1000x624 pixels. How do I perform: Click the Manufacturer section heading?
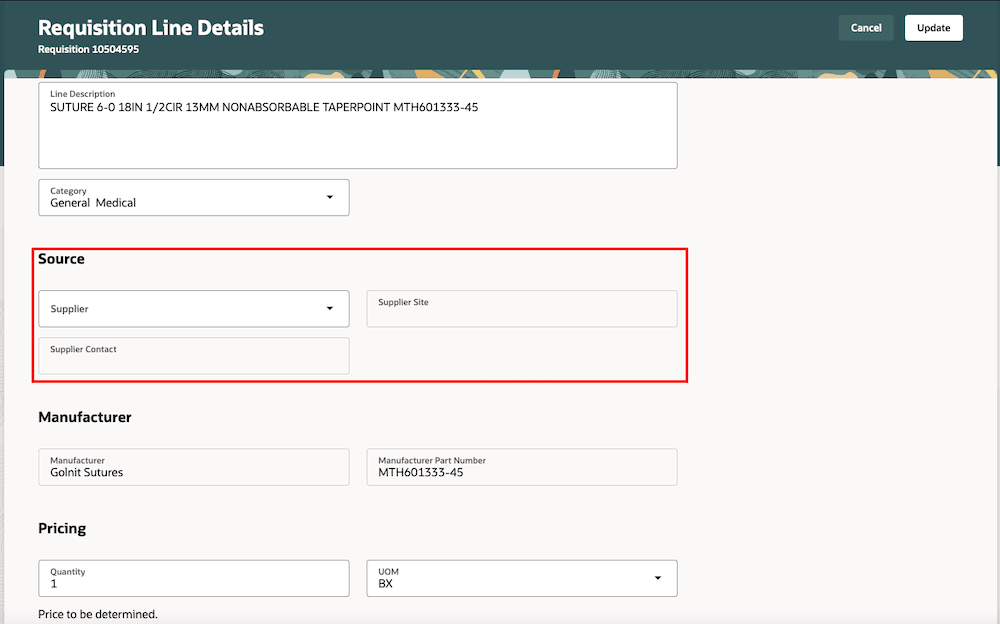click(x=85, y=417)
